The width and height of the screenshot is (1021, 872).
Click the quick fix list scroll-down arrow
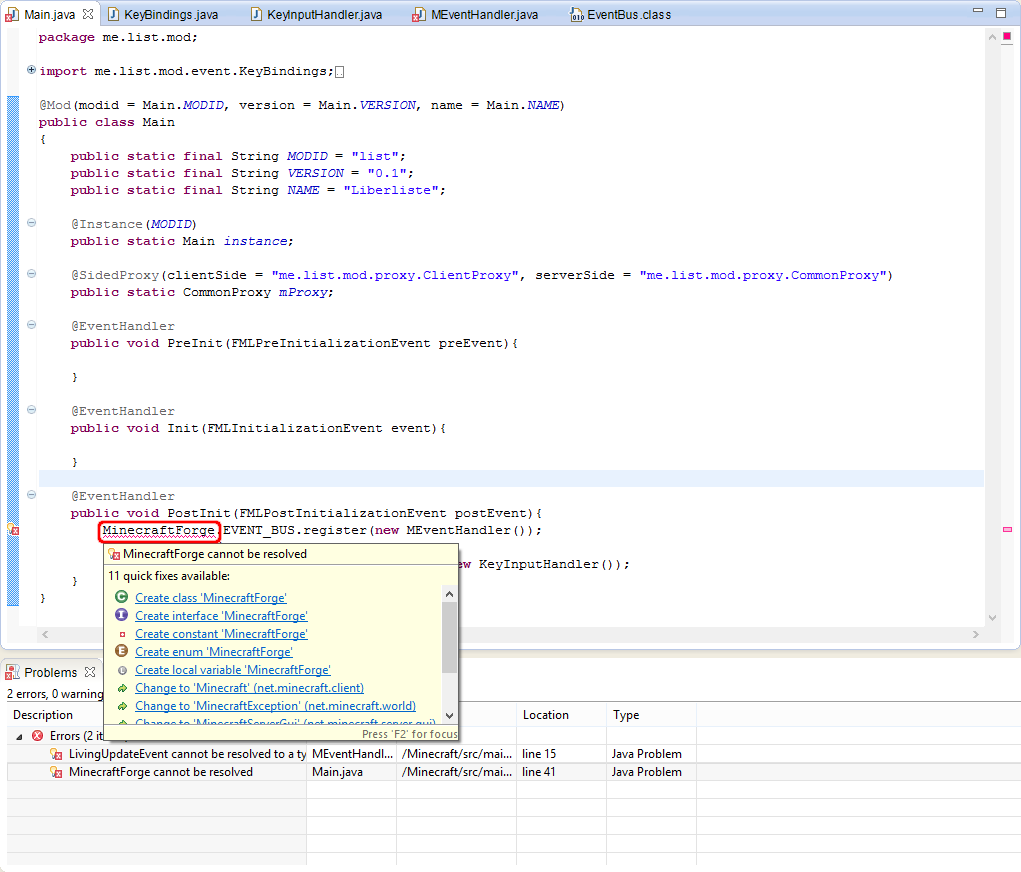(449, 715)
